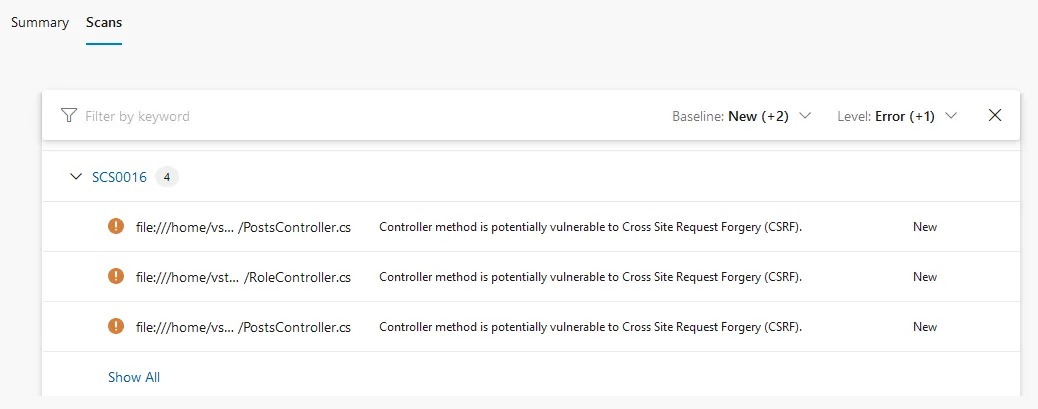This screenshot has height=409, width=1038.
Task: Open the first PostsController.cs file path
Action: tap(243, 227)
